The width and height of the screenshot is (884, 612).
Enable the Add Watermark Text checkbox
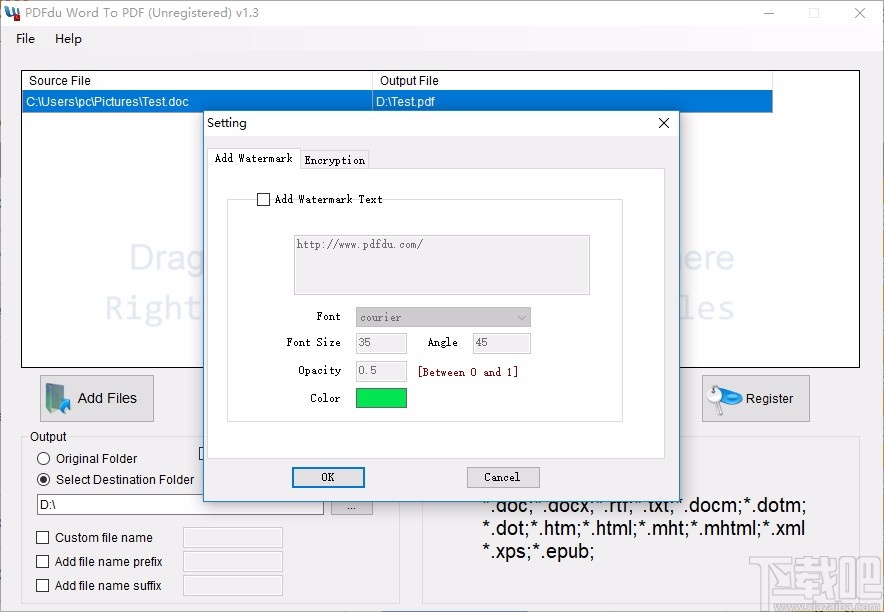click(263, 199)
